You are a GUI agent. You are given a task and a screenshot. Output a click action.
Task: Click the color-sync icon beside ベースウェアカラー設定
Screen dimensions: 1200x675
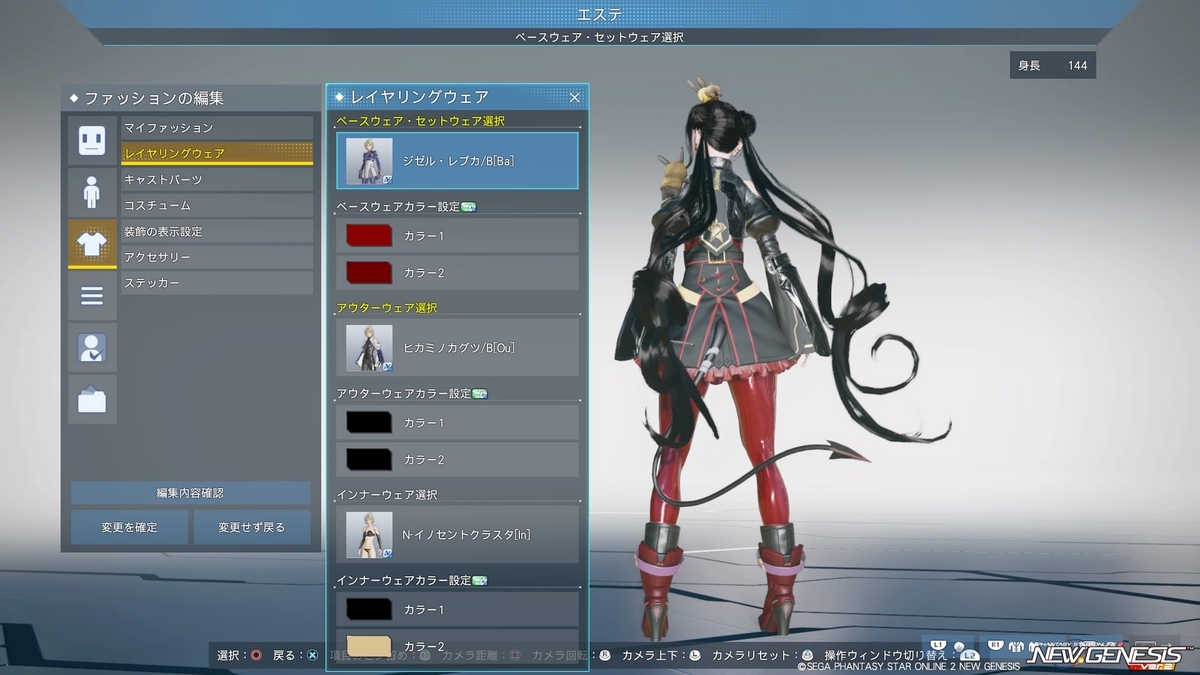[x=468, y=207]
